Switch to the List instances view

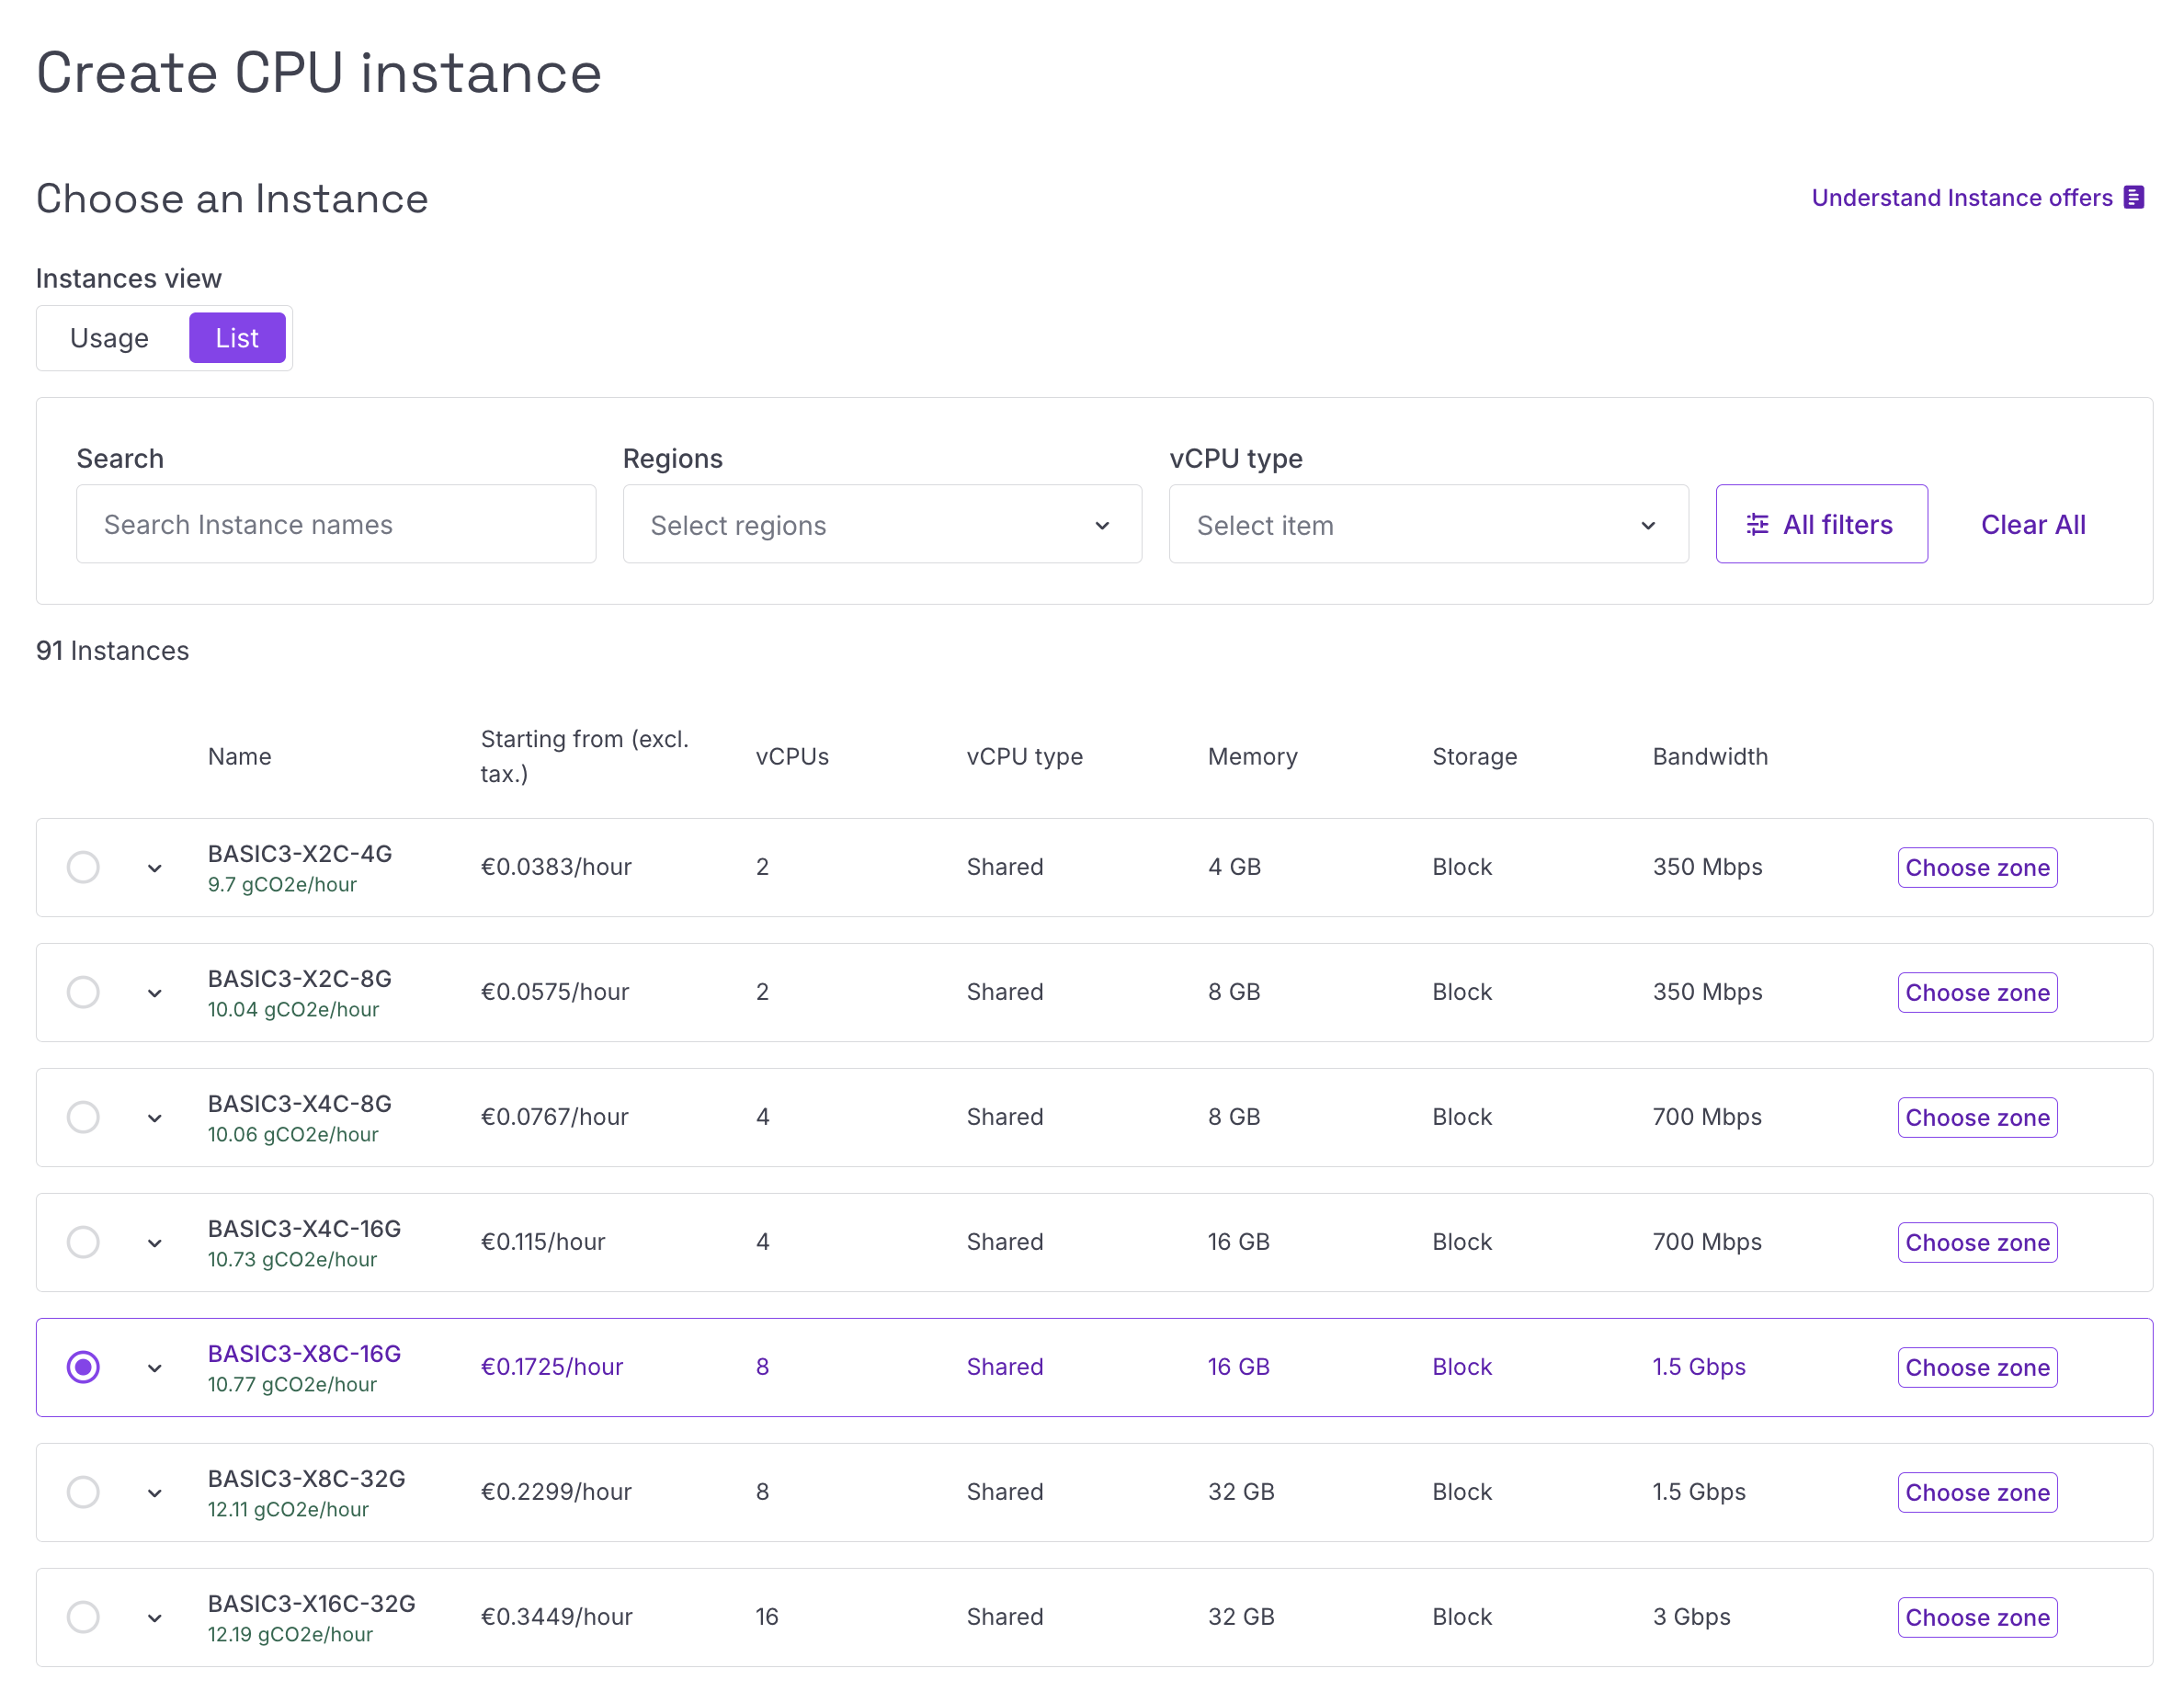(x=237, y=338)
